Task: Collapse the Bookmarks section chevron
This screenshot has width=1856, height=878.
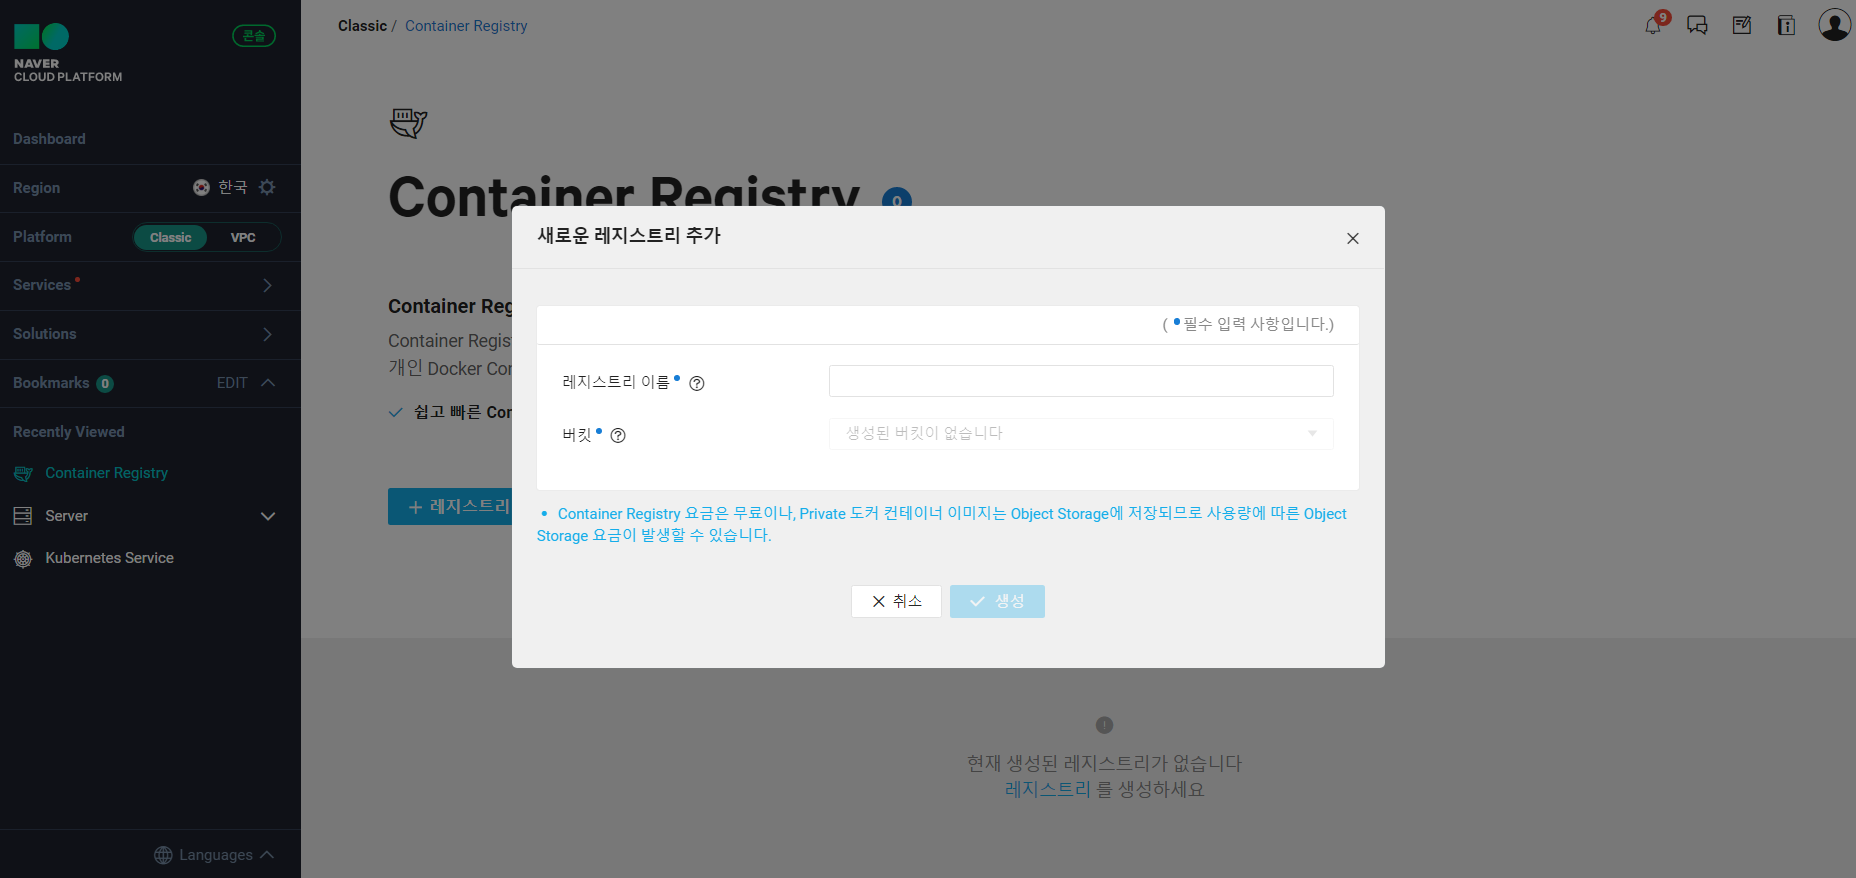Action: click(x=268, y=383)
